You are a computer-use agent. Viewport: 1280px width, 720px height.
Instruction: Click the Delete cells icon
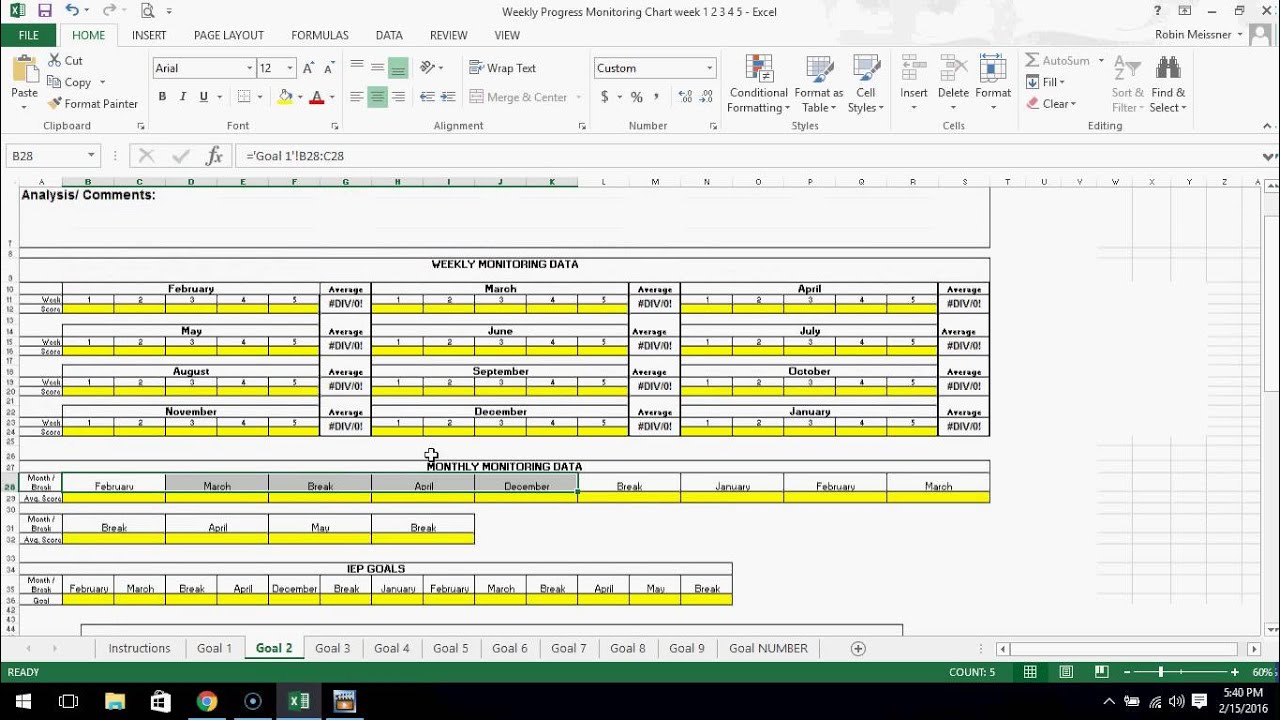coord(953,69)
